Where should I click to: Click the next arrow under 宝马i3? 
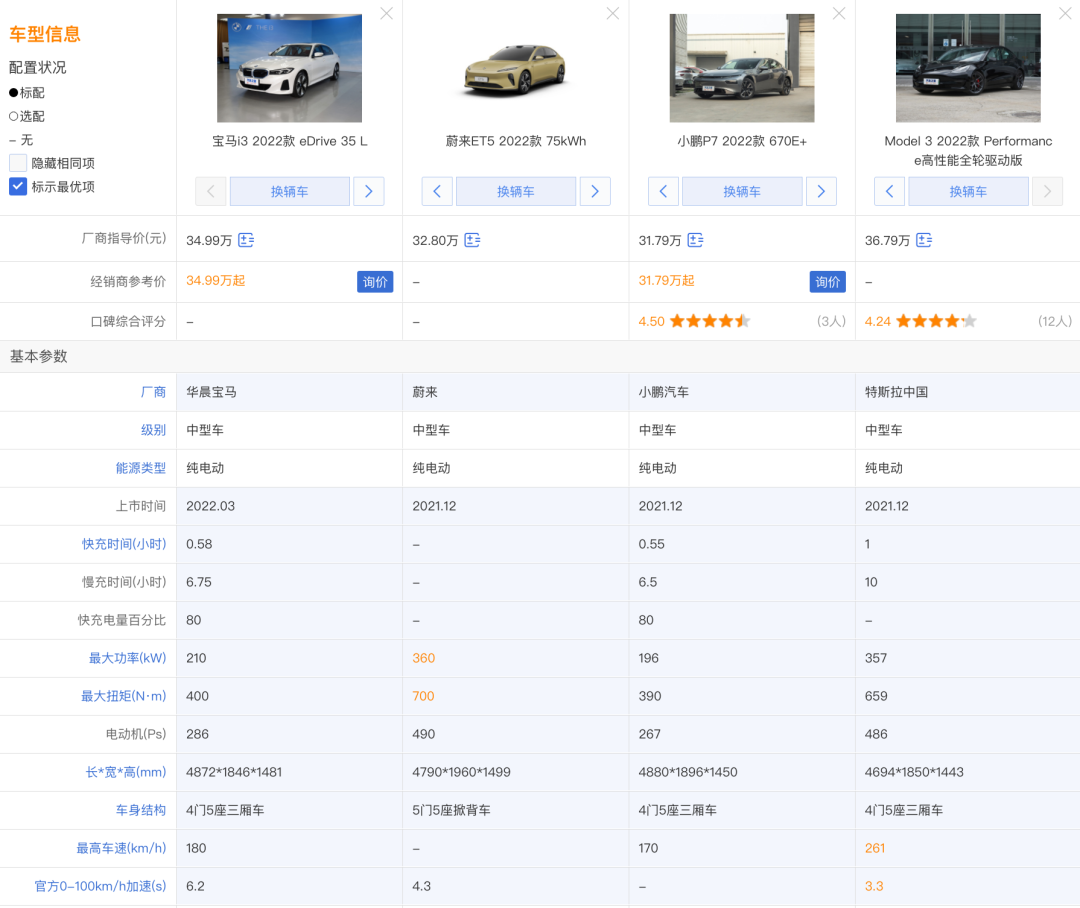pos(368,192)
